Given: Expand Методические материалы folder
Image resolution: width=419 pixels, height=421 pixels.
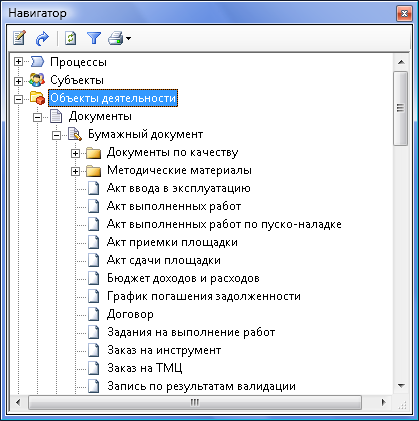Looking at the screenshot, I should point(76,171).
